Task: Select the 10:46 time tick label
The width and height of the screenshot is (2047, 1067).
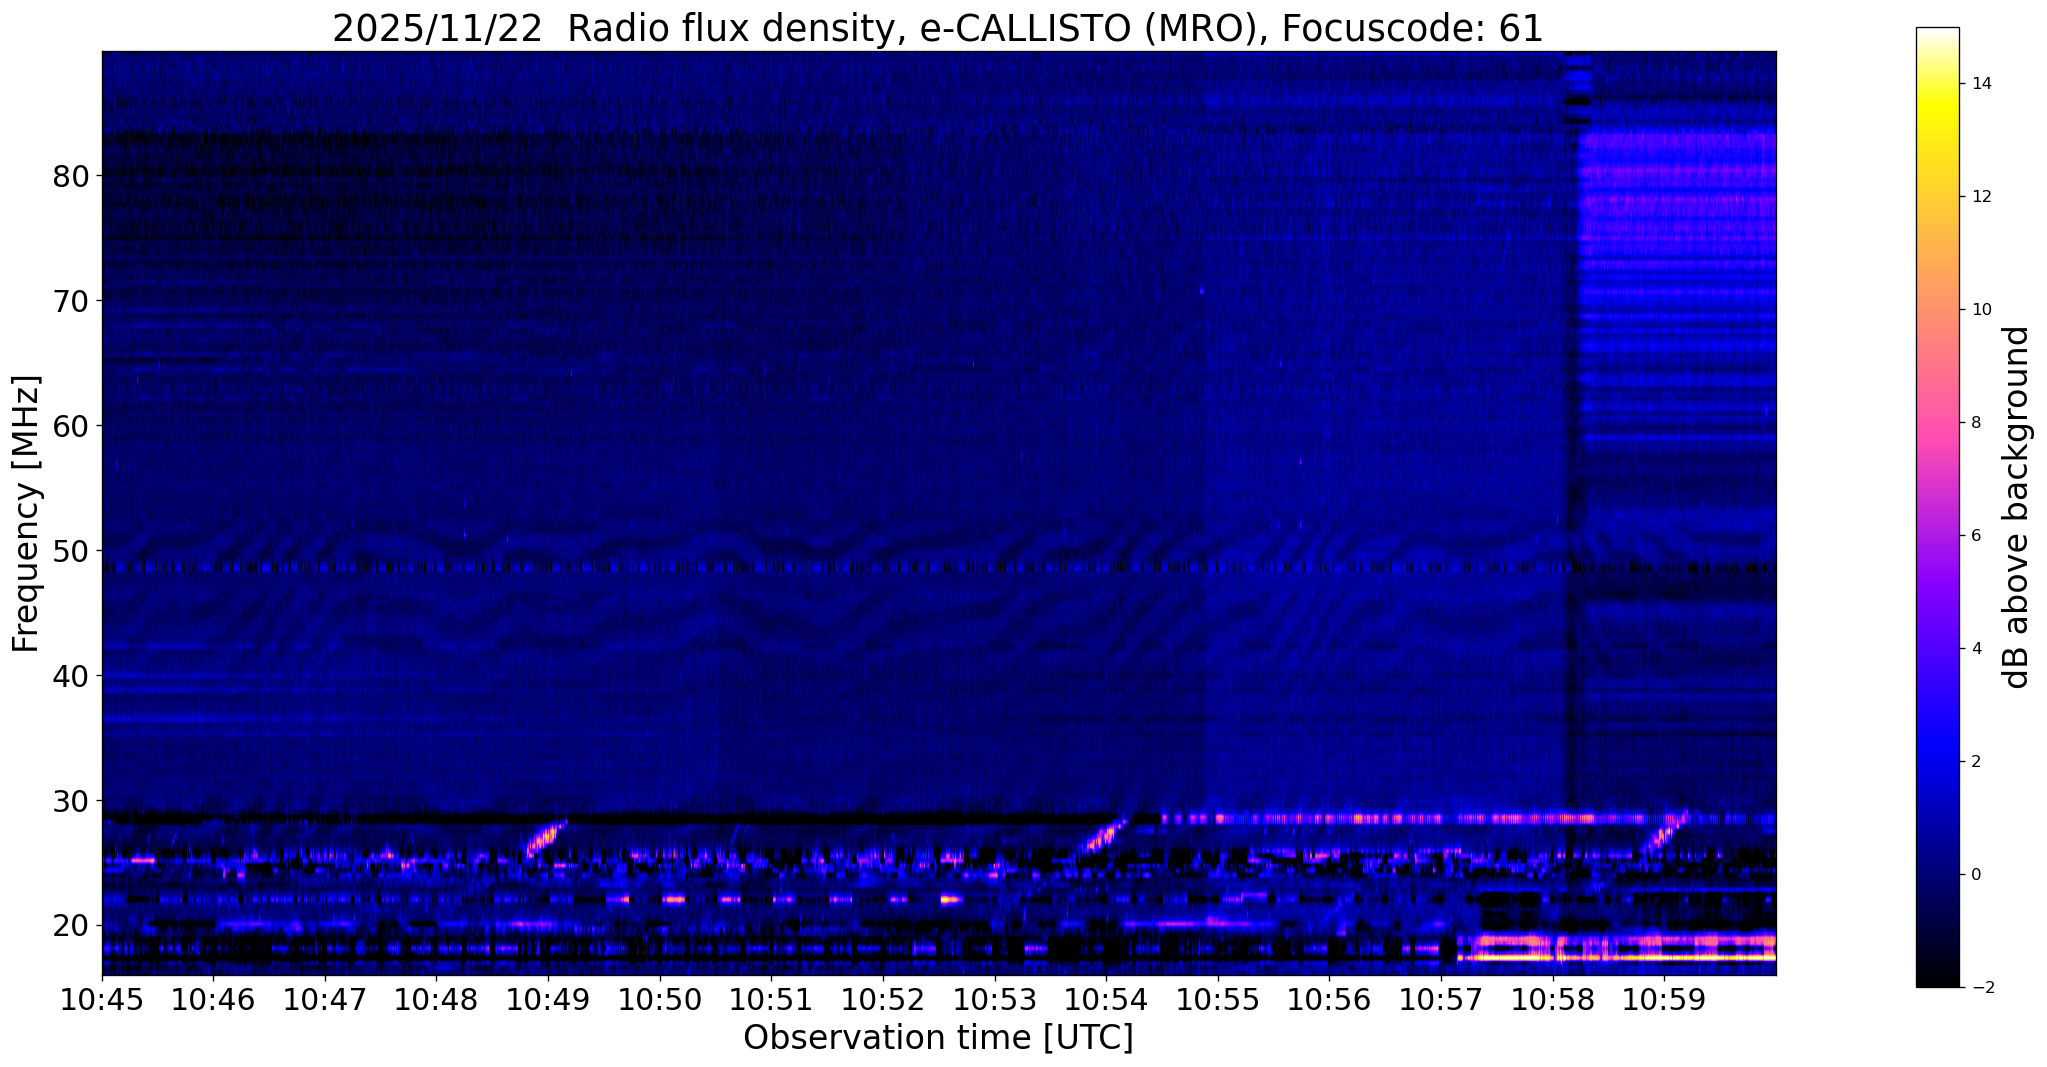Action: (213, 1000)
